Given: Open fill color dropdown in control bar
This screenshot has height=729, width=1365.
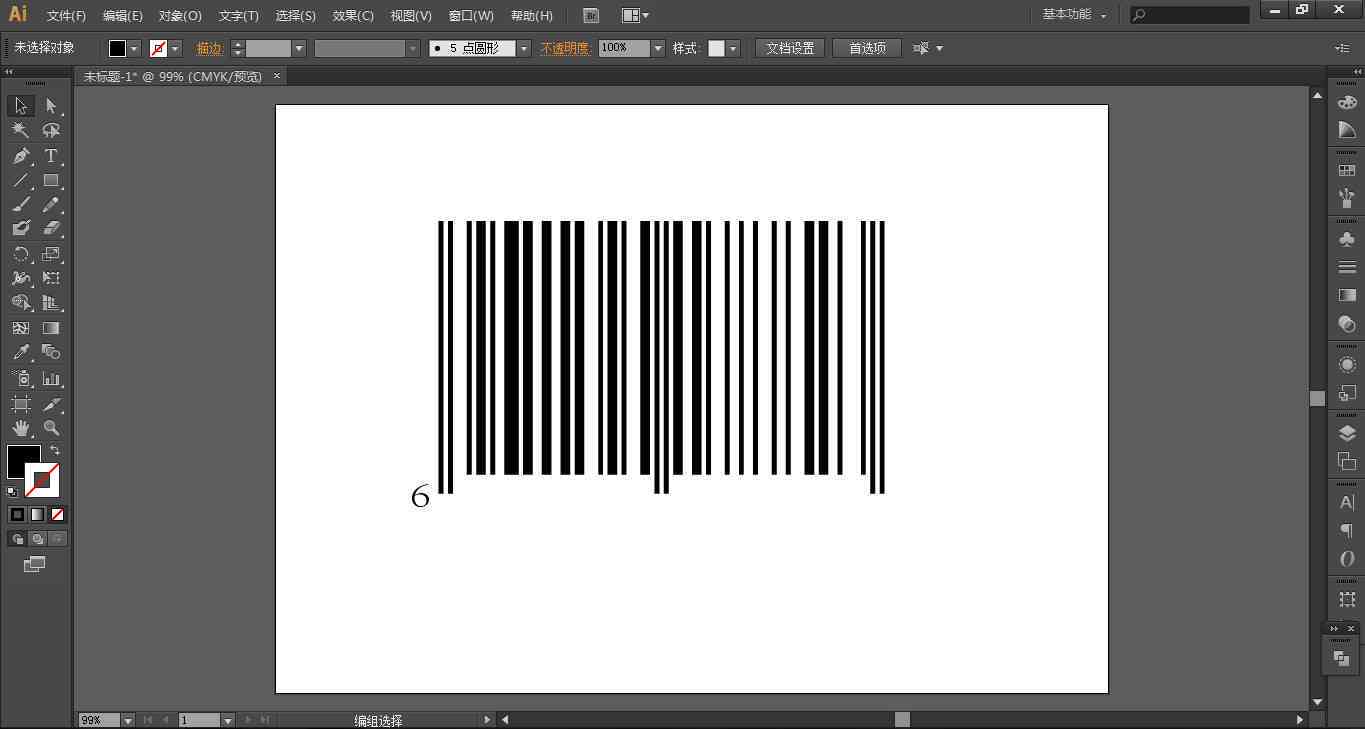Looking at the screenshot, I should 134,48.
